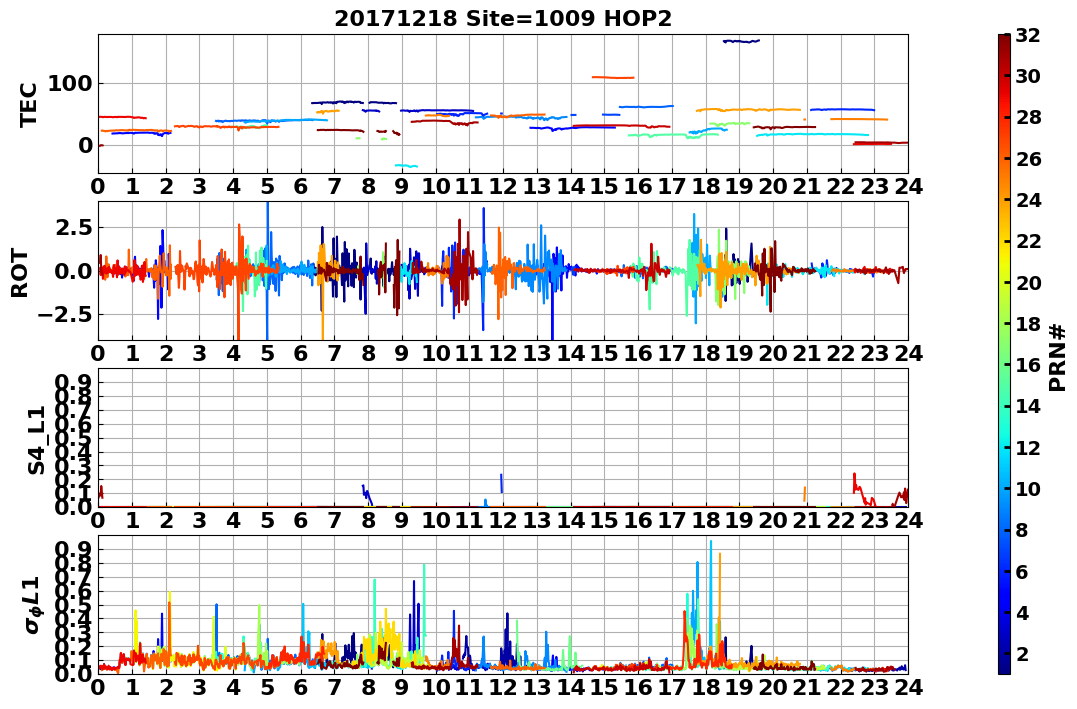Click the x-axis tick 24 under the TEC panel

pyautogui.click(x=908, y=186)
